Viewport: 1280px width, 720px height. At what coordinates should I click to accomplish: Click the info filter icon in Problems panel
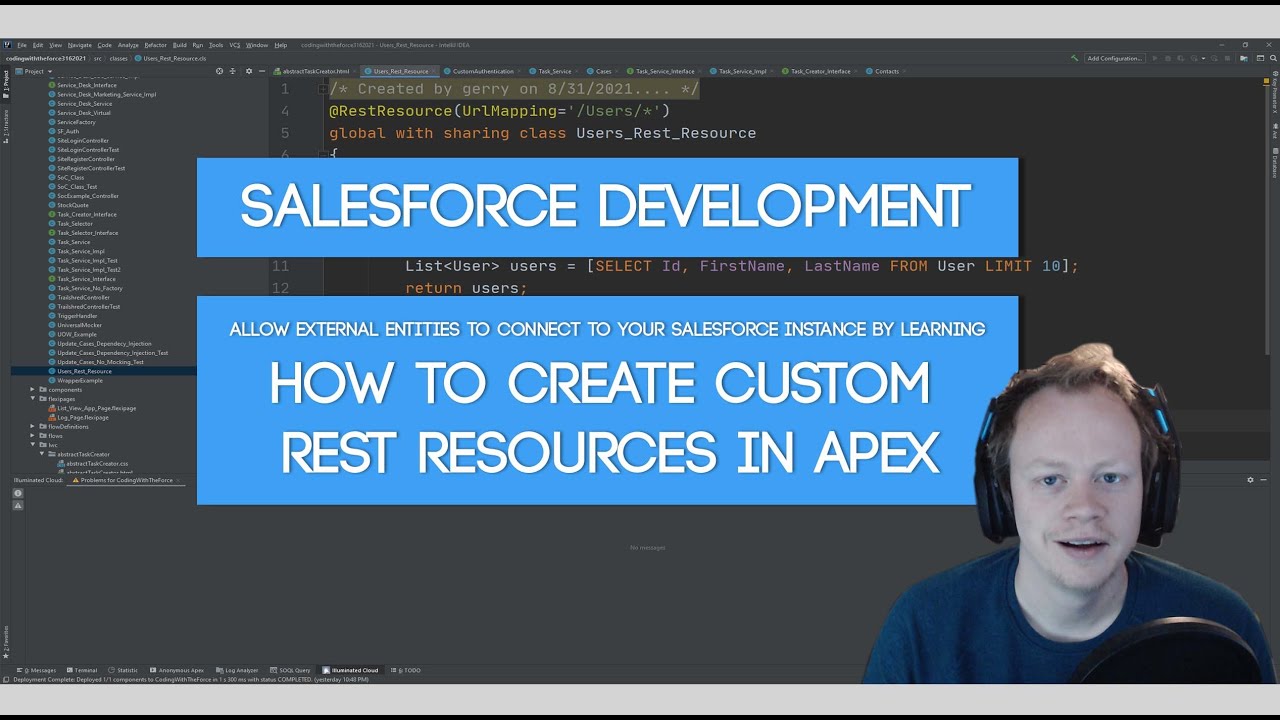[x=17, y=493]
